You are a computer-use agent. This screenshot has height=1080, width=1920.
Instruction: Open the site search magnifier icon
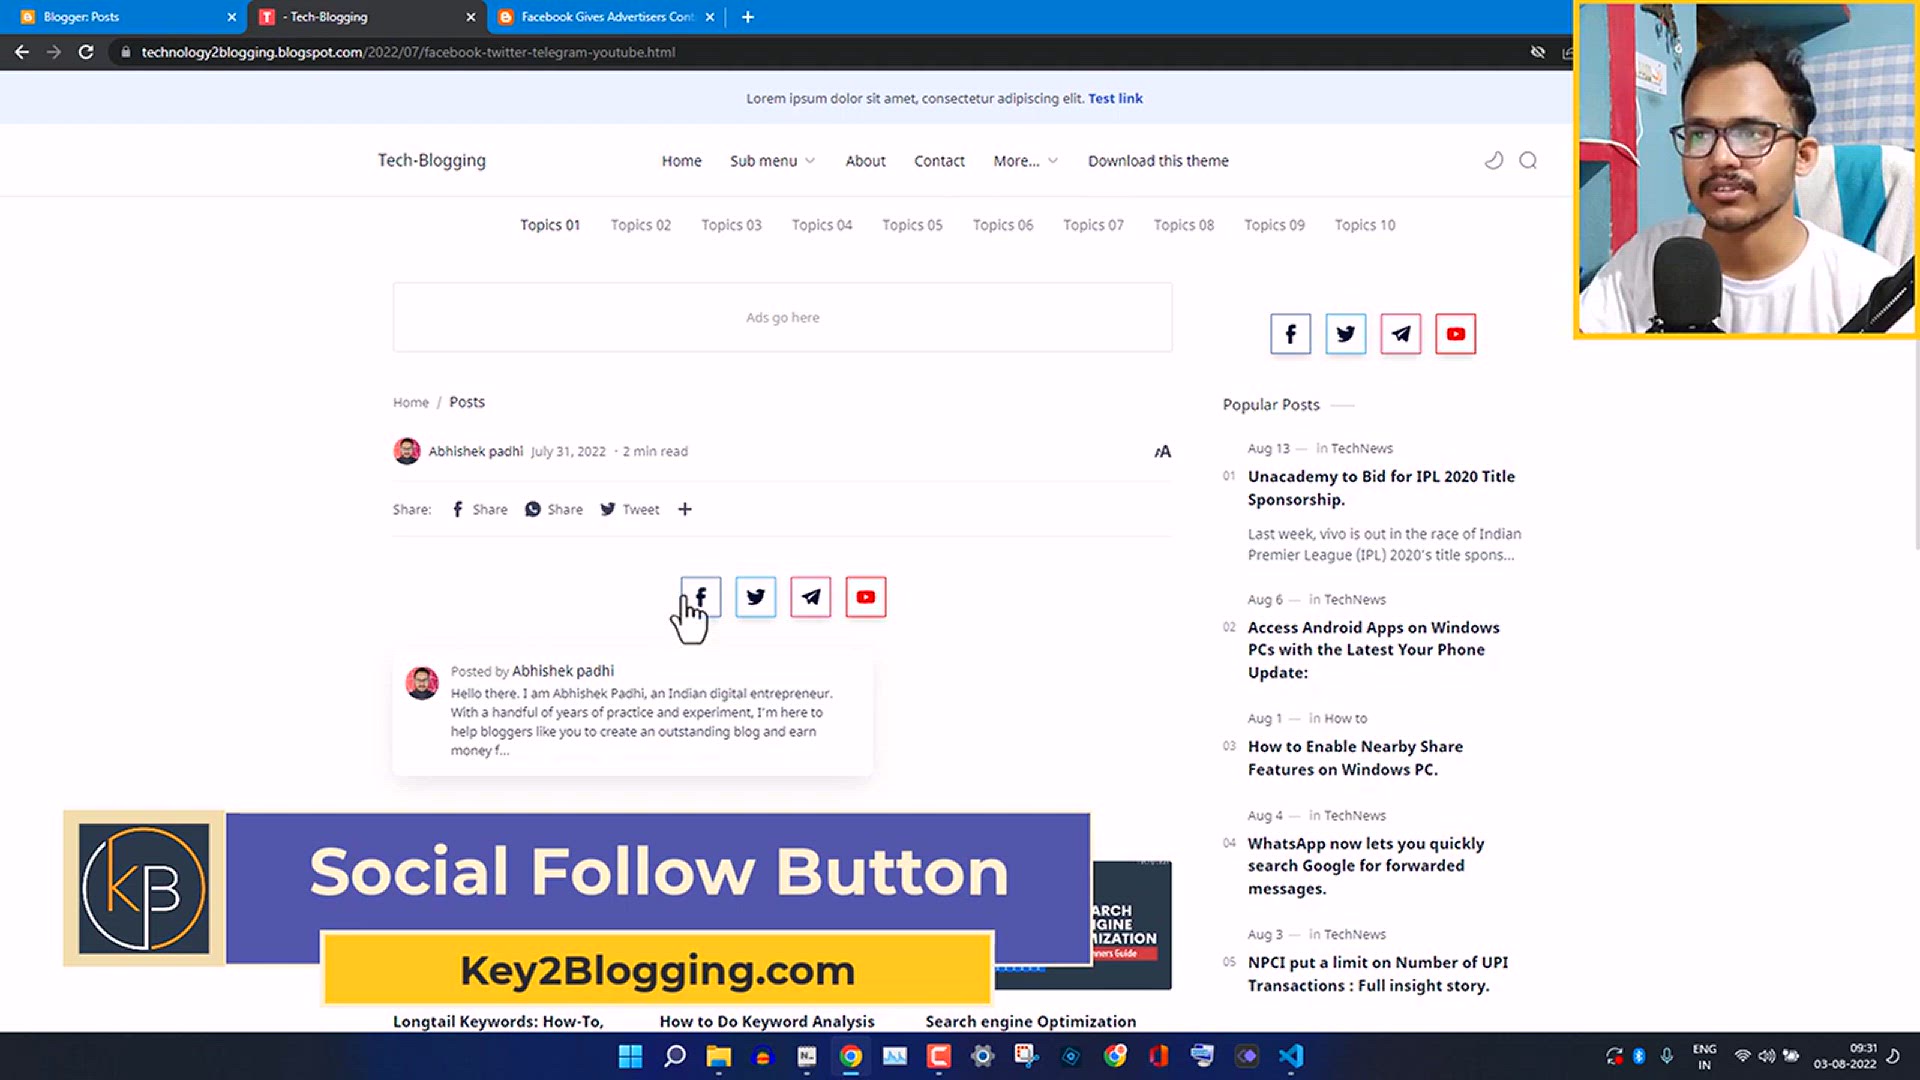1528,160
